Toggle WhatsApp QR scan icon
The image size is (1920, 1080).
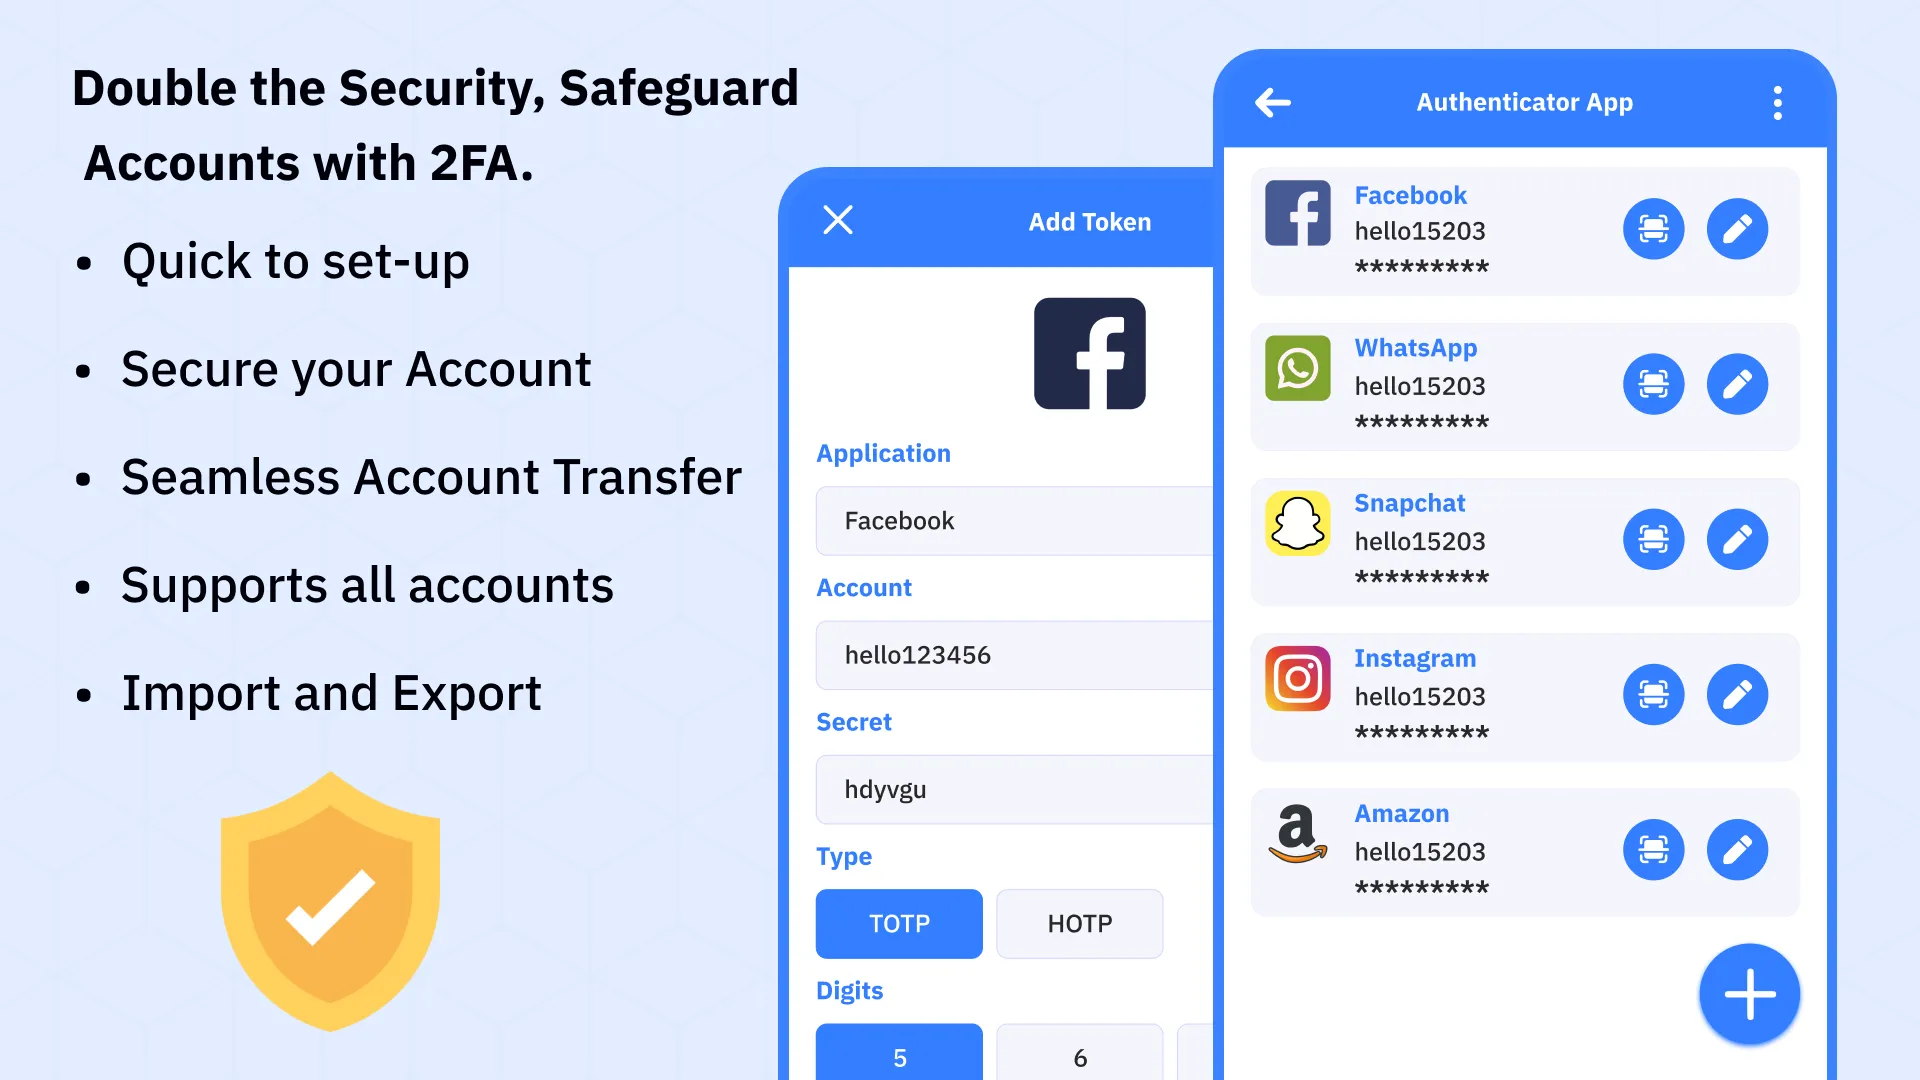(1652, 384)
